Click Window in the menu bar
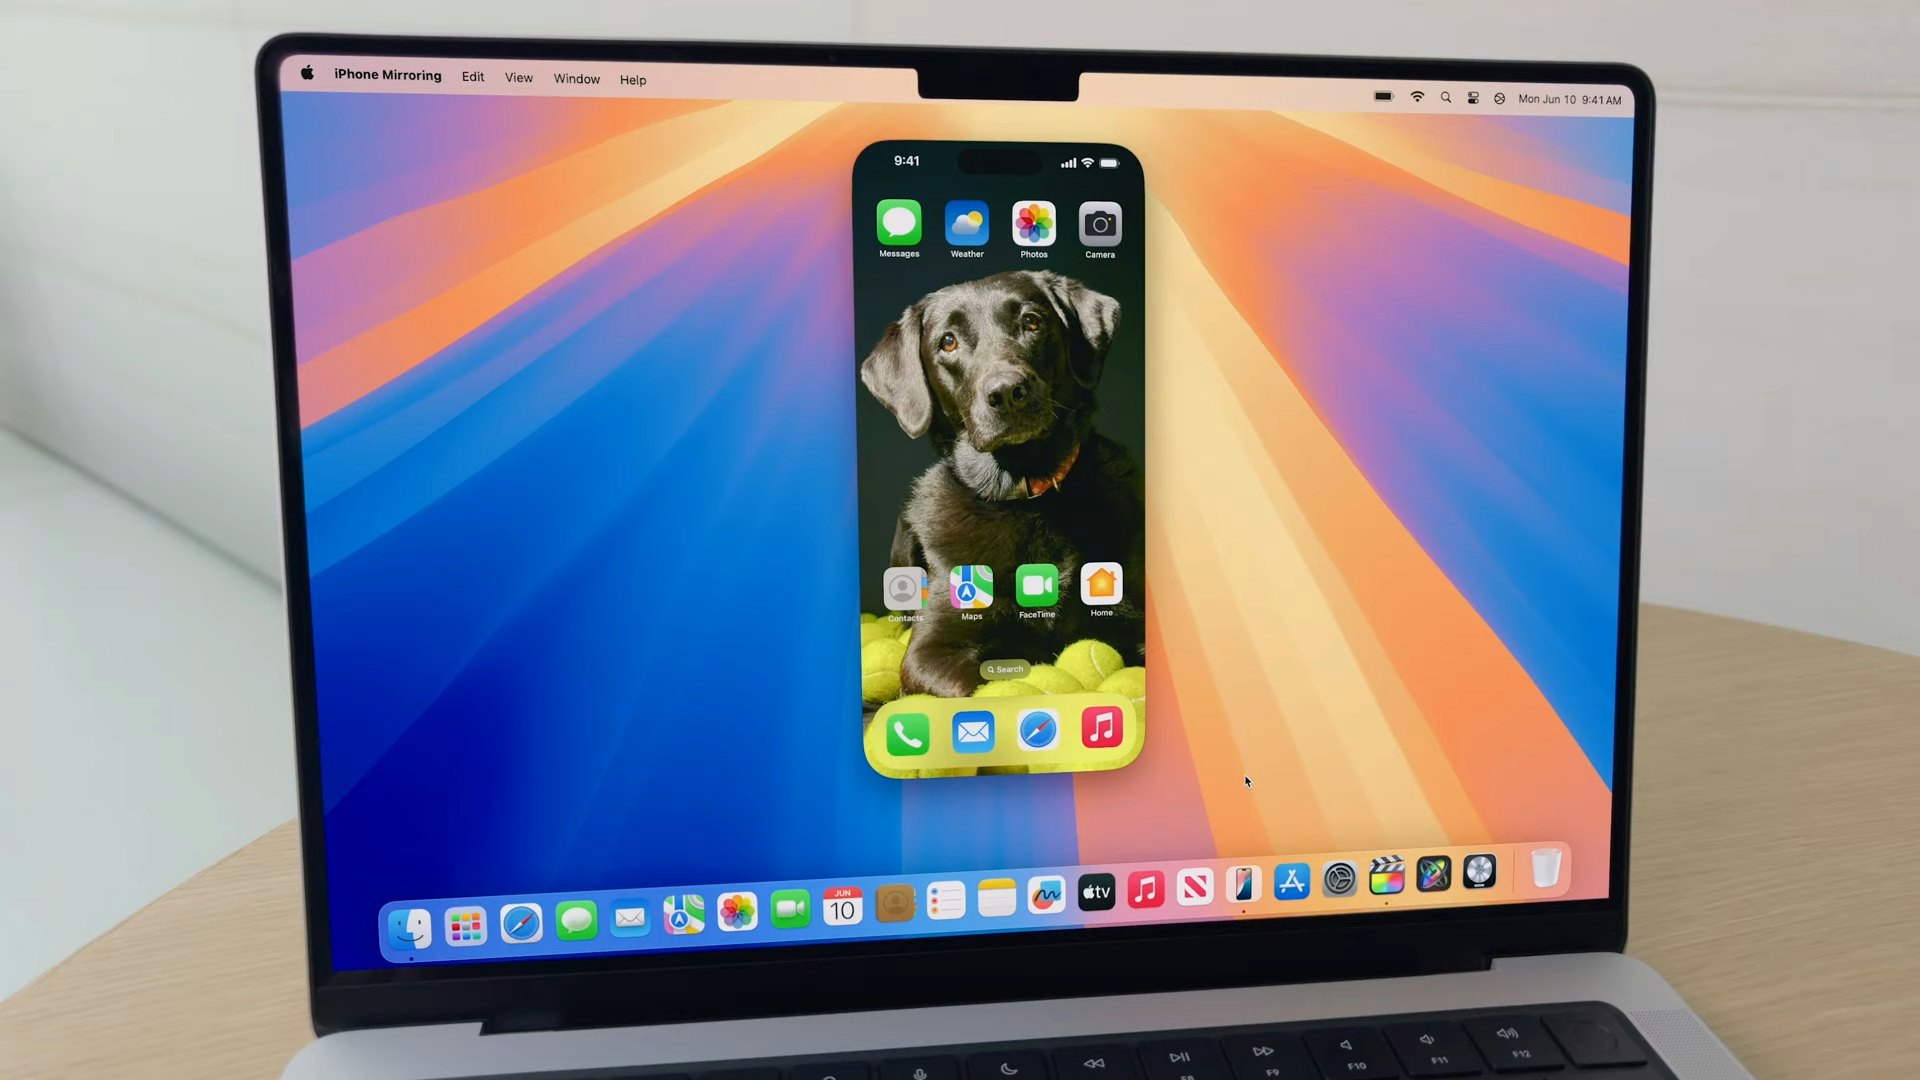This screenshot has height=1080, width=1920. (576, 79)
